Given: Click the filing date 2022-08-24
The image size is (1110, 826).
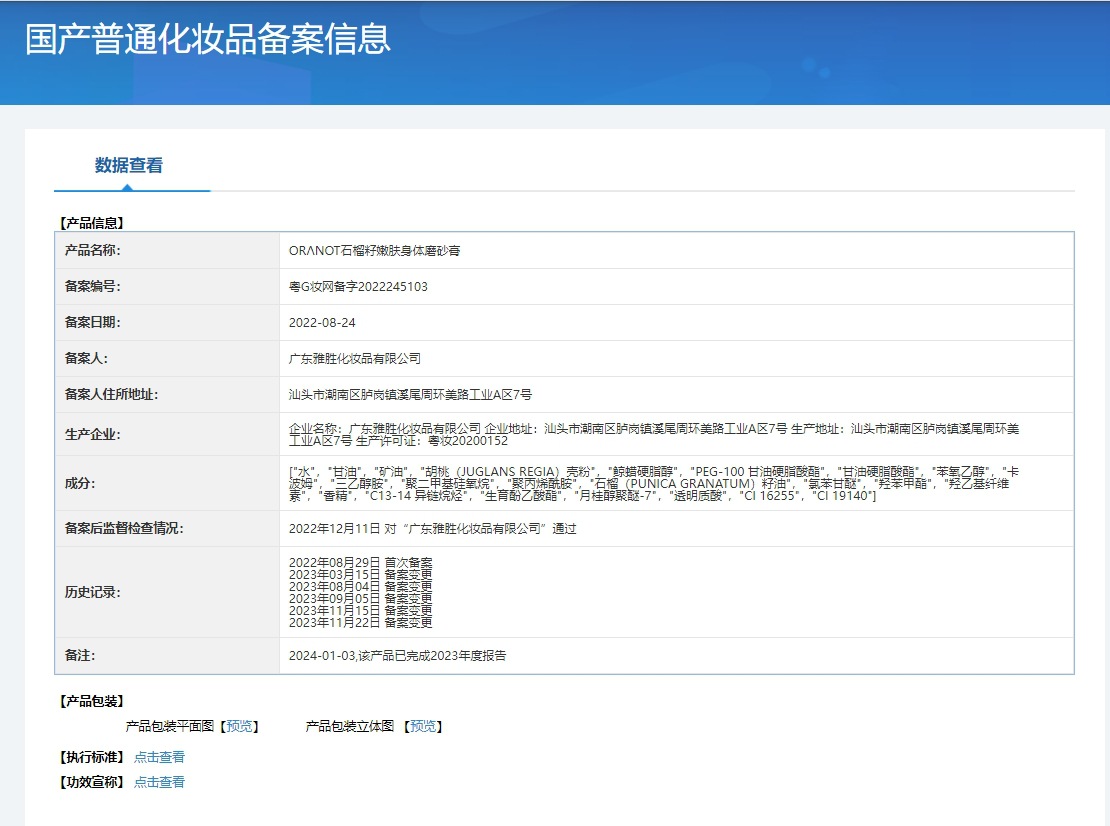Looking at the screenshot, I should [x=322, y=323].
